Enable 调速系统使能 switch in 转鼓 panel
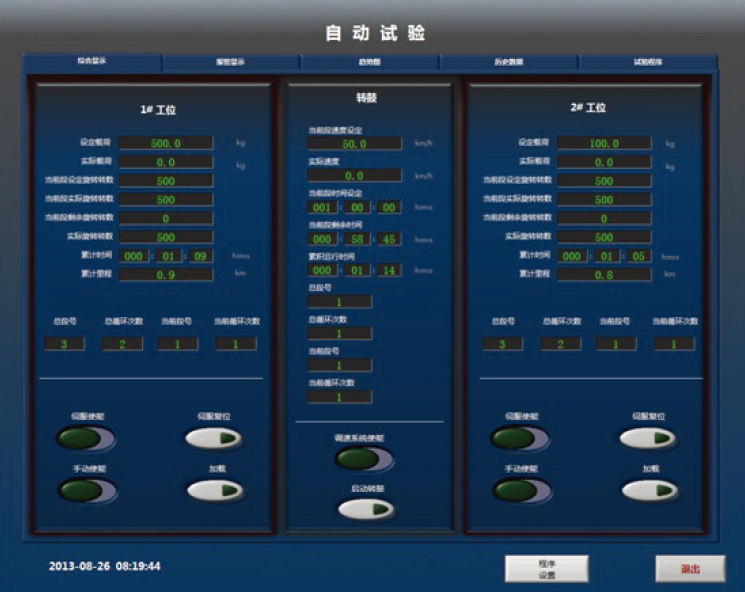 364,459
